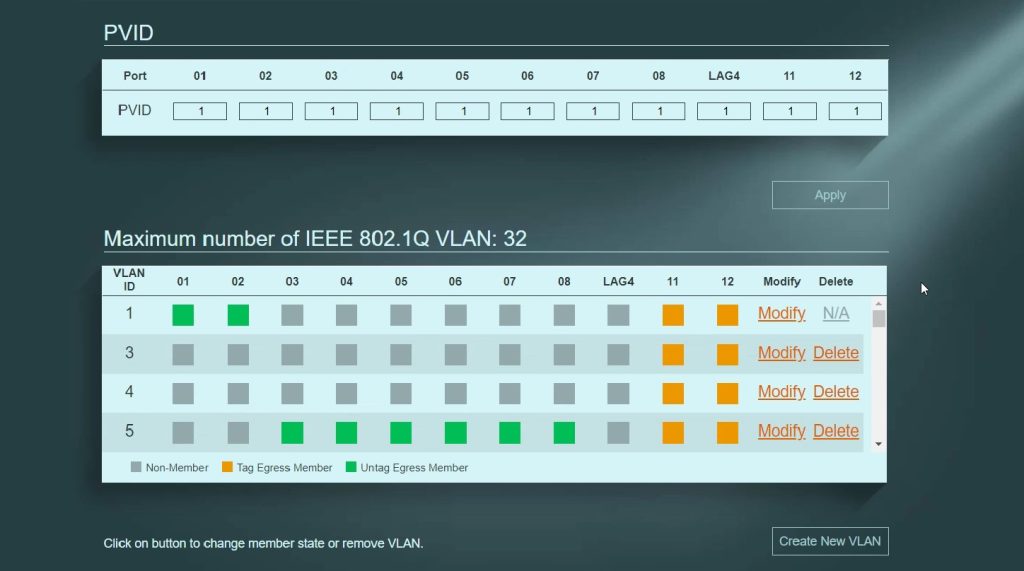Open Modify link for VLAN 1
1024x571 pixels.
point(781,314)
